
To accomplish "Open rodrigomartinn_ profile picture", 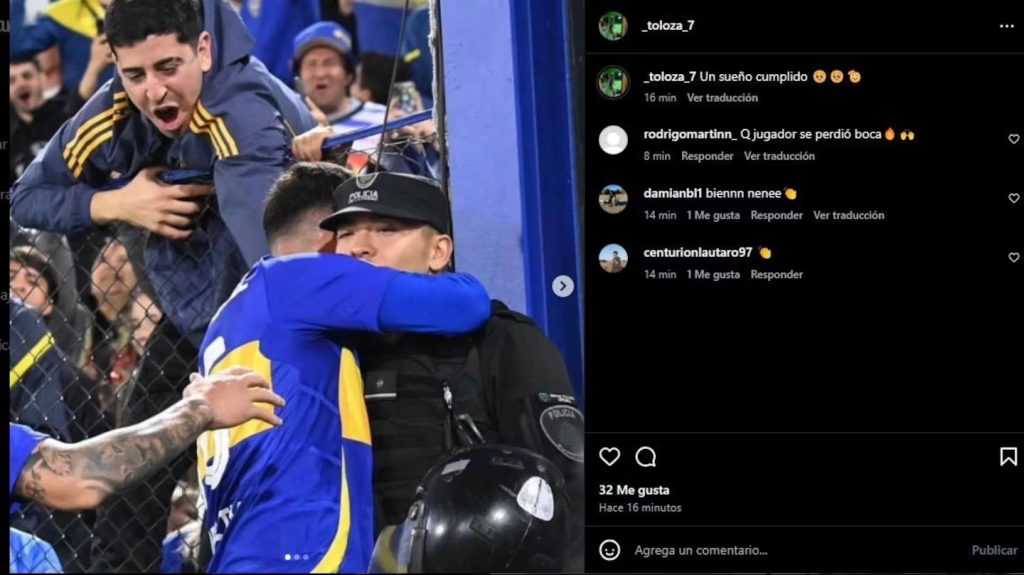I will click(613, 140).
